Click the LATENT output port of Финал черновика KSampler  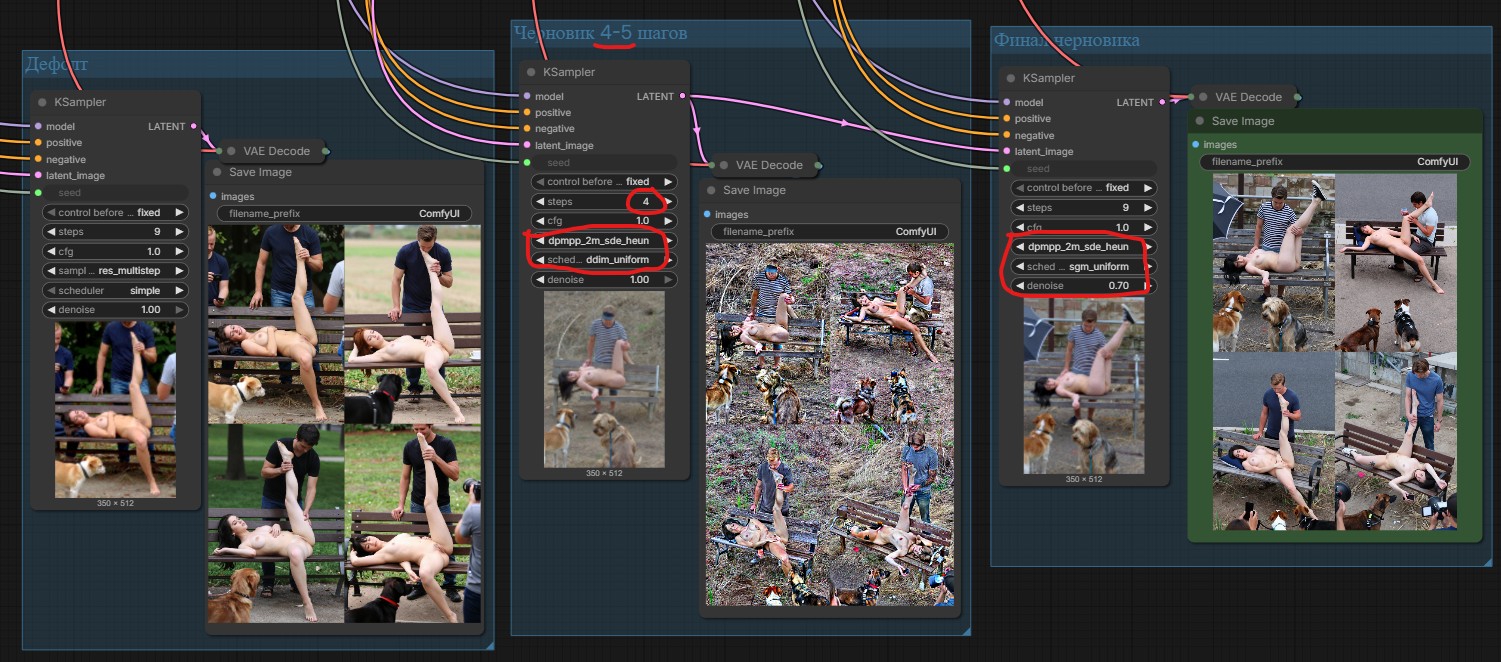[1163, 102]
